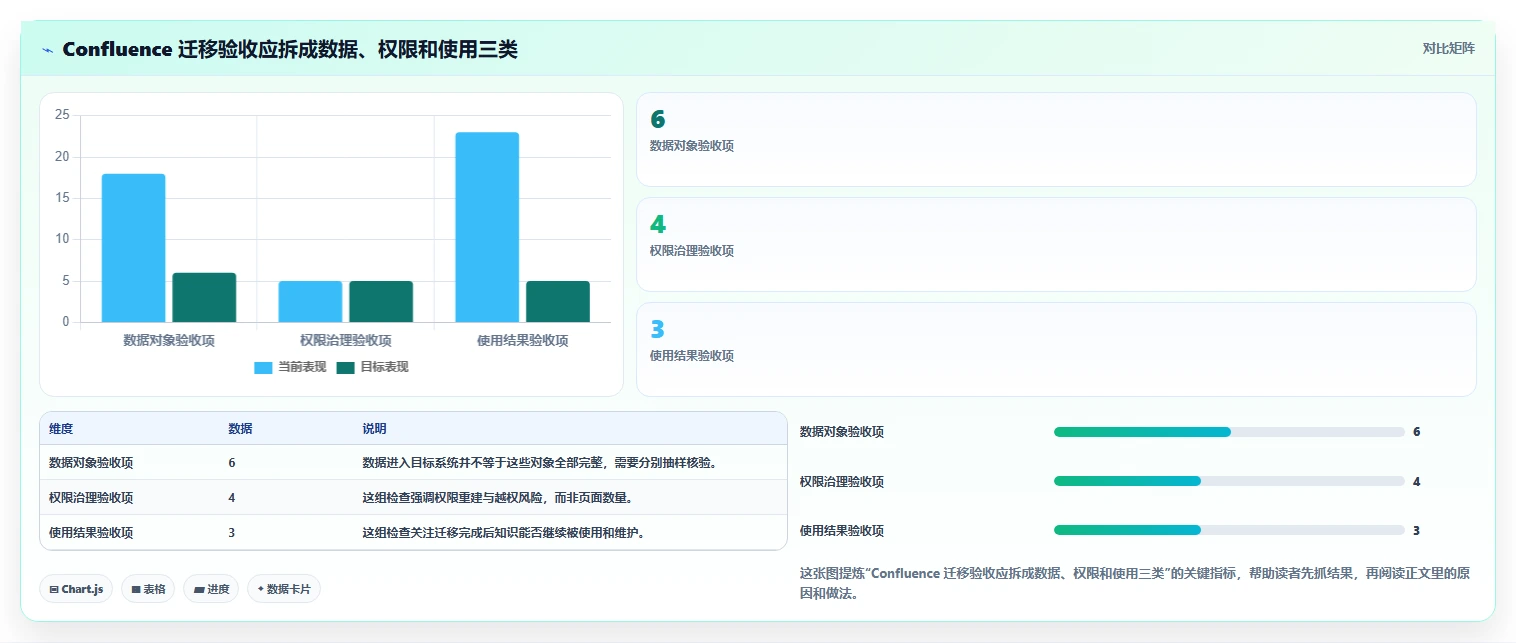Toggle the 当前表现 legend swatch
Screen dimensions: 1516x643
point(263,367)
